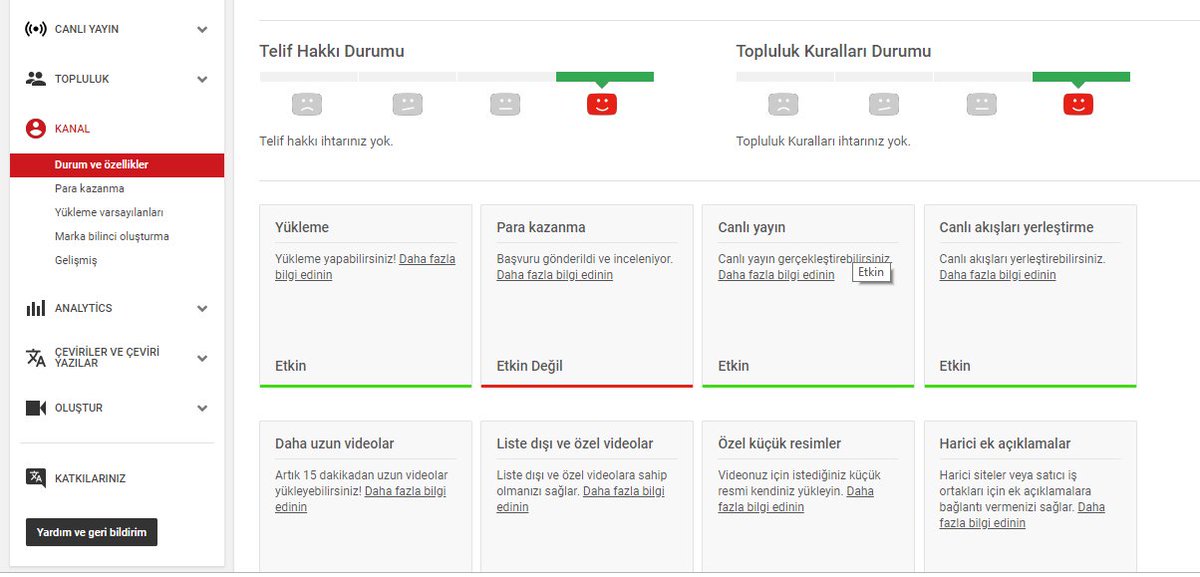Open Marka bilinci oluşturma page

coord(112,237)
